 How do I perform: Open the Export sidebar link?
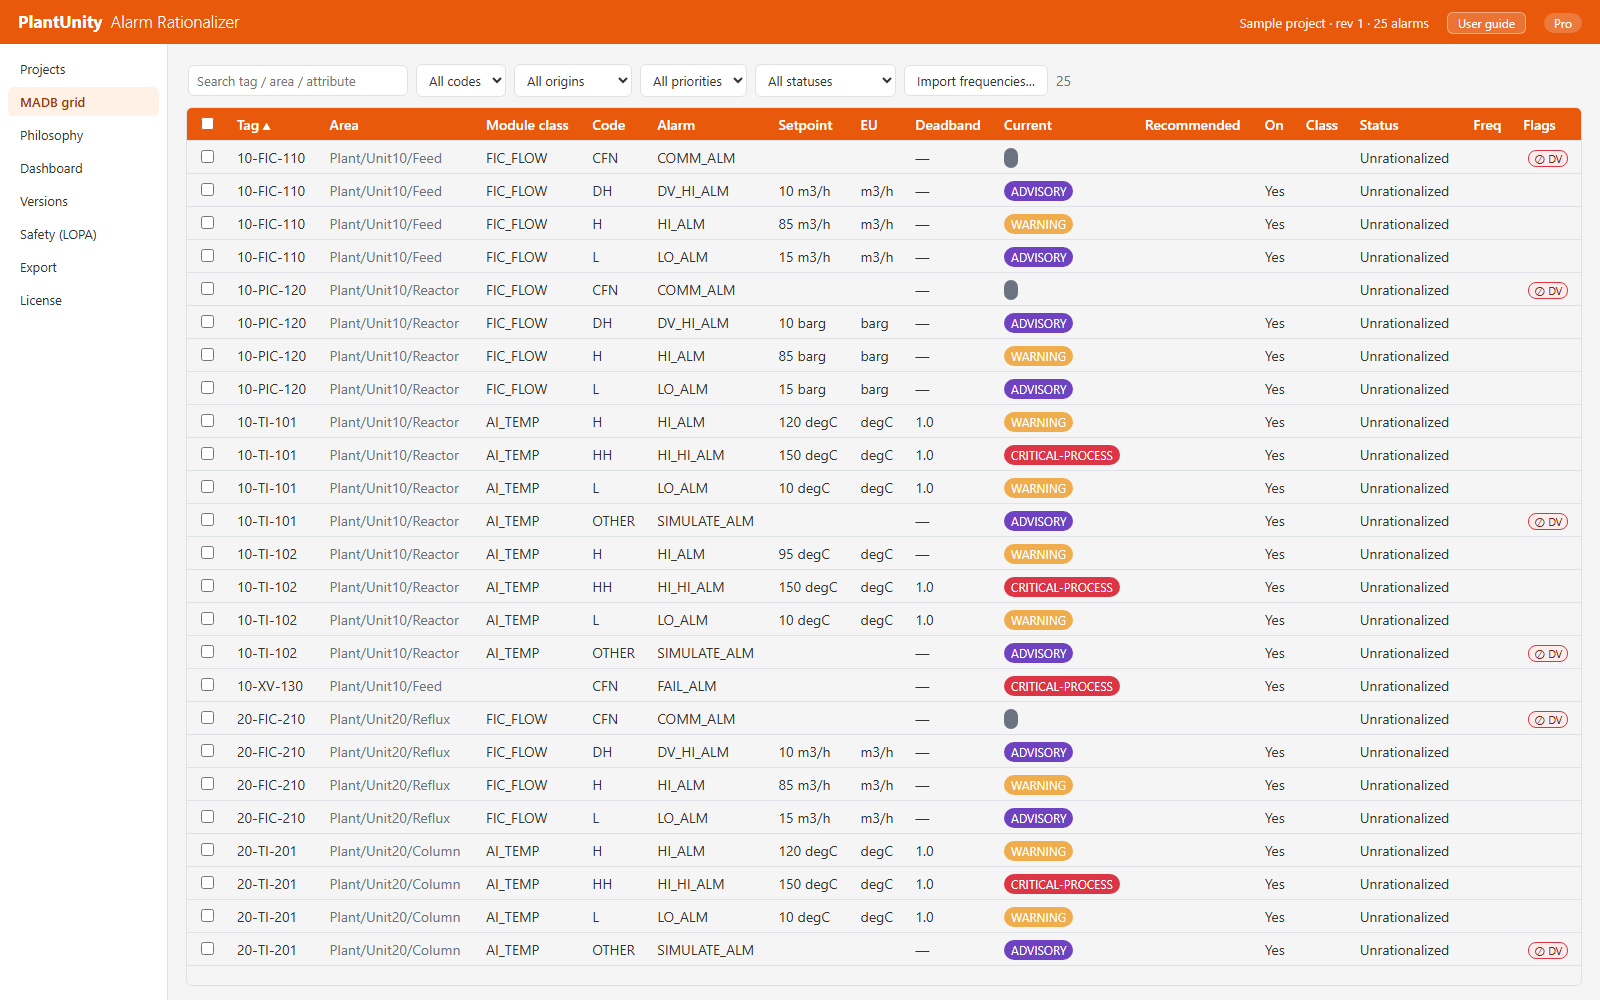point(83,268)
